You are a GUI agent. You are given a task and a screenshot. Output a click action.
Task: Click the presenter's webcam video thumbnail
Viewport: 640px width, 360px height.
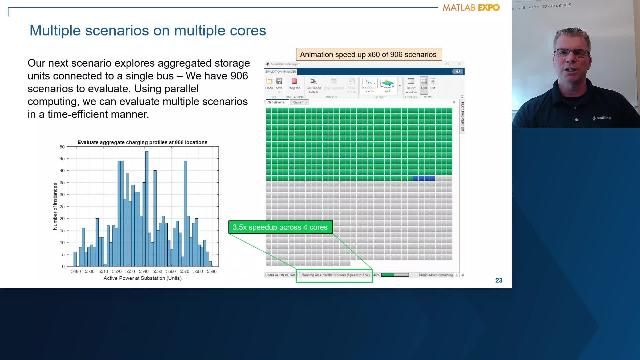576,64
